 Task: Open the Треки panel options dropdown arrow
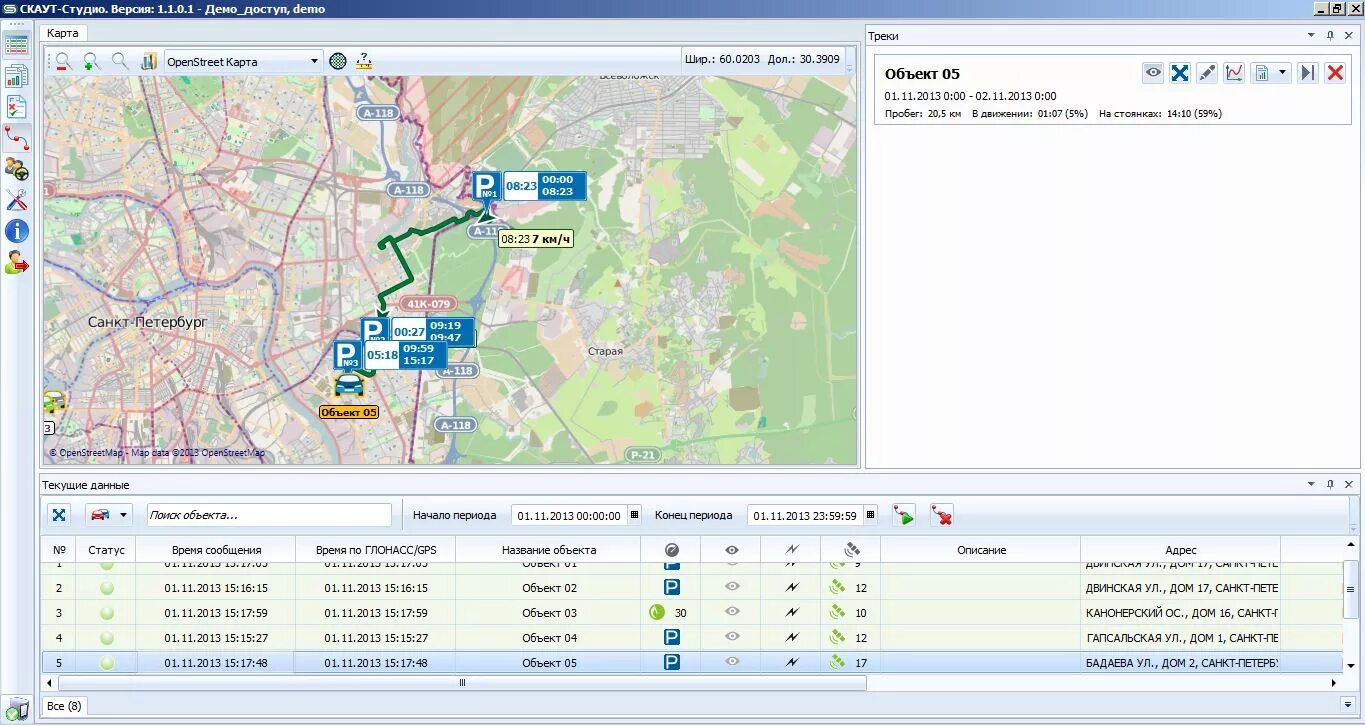click(x=1311, y=35)
